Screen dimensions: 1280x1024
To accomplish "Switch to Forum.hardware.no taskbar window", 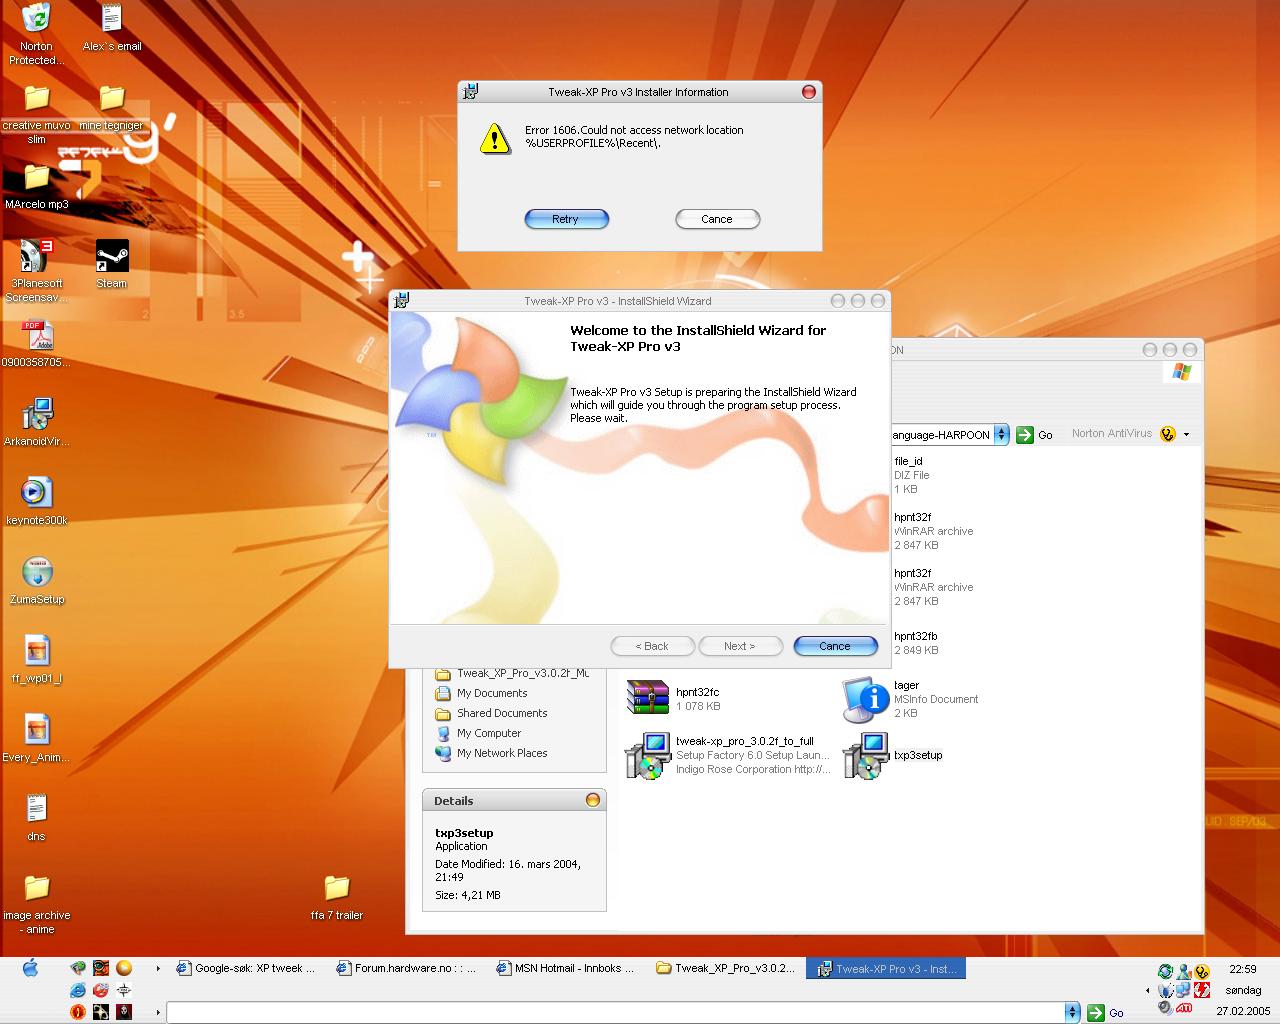I will 406,968.
